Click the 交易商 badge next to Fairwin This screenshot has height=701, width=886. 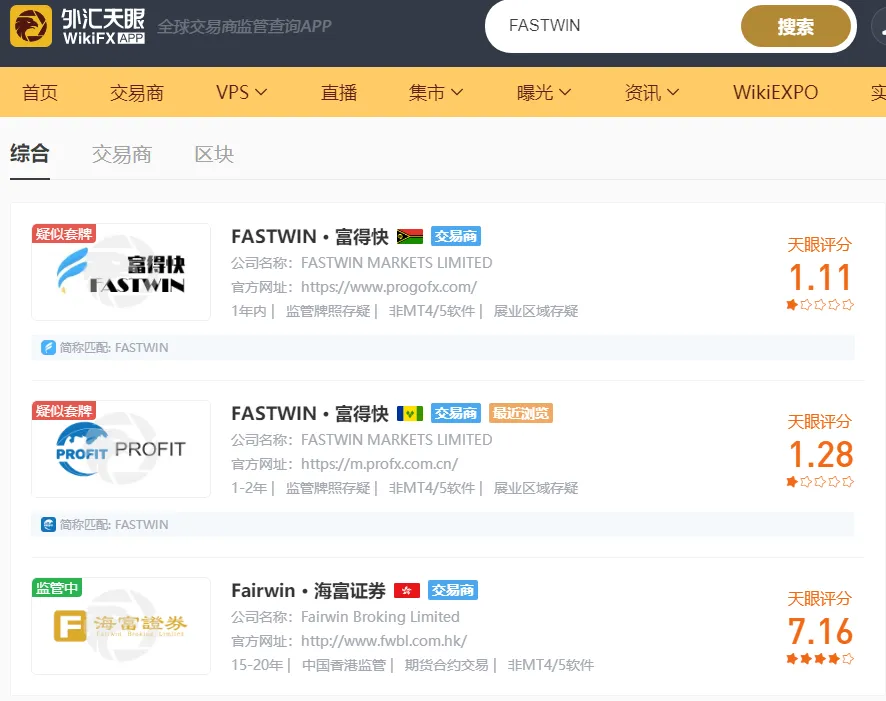tap(453, 590)
